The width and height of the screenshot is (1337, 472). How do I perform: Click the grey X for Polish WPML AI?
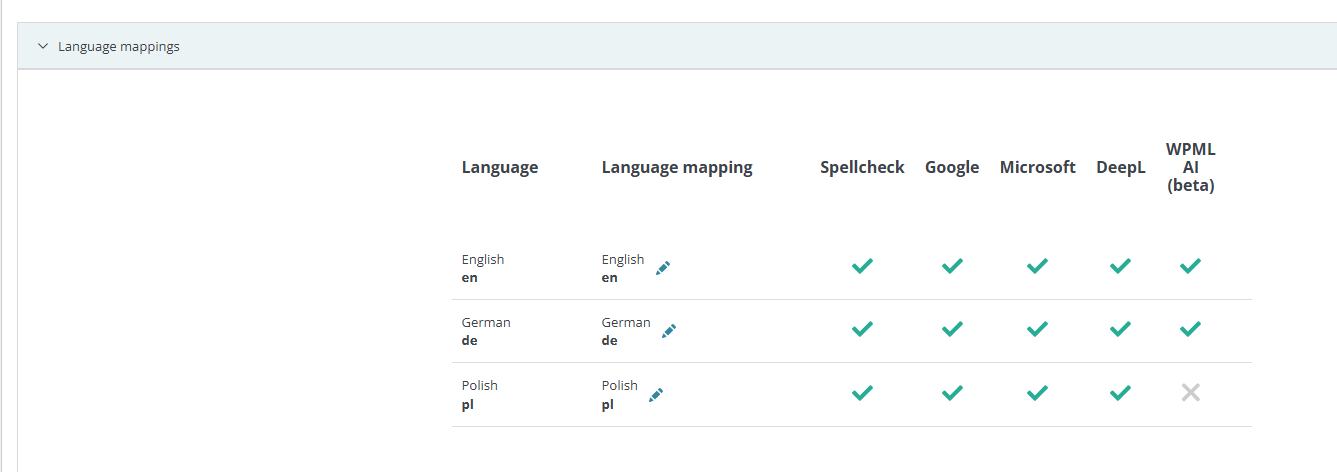[1190, 393]
